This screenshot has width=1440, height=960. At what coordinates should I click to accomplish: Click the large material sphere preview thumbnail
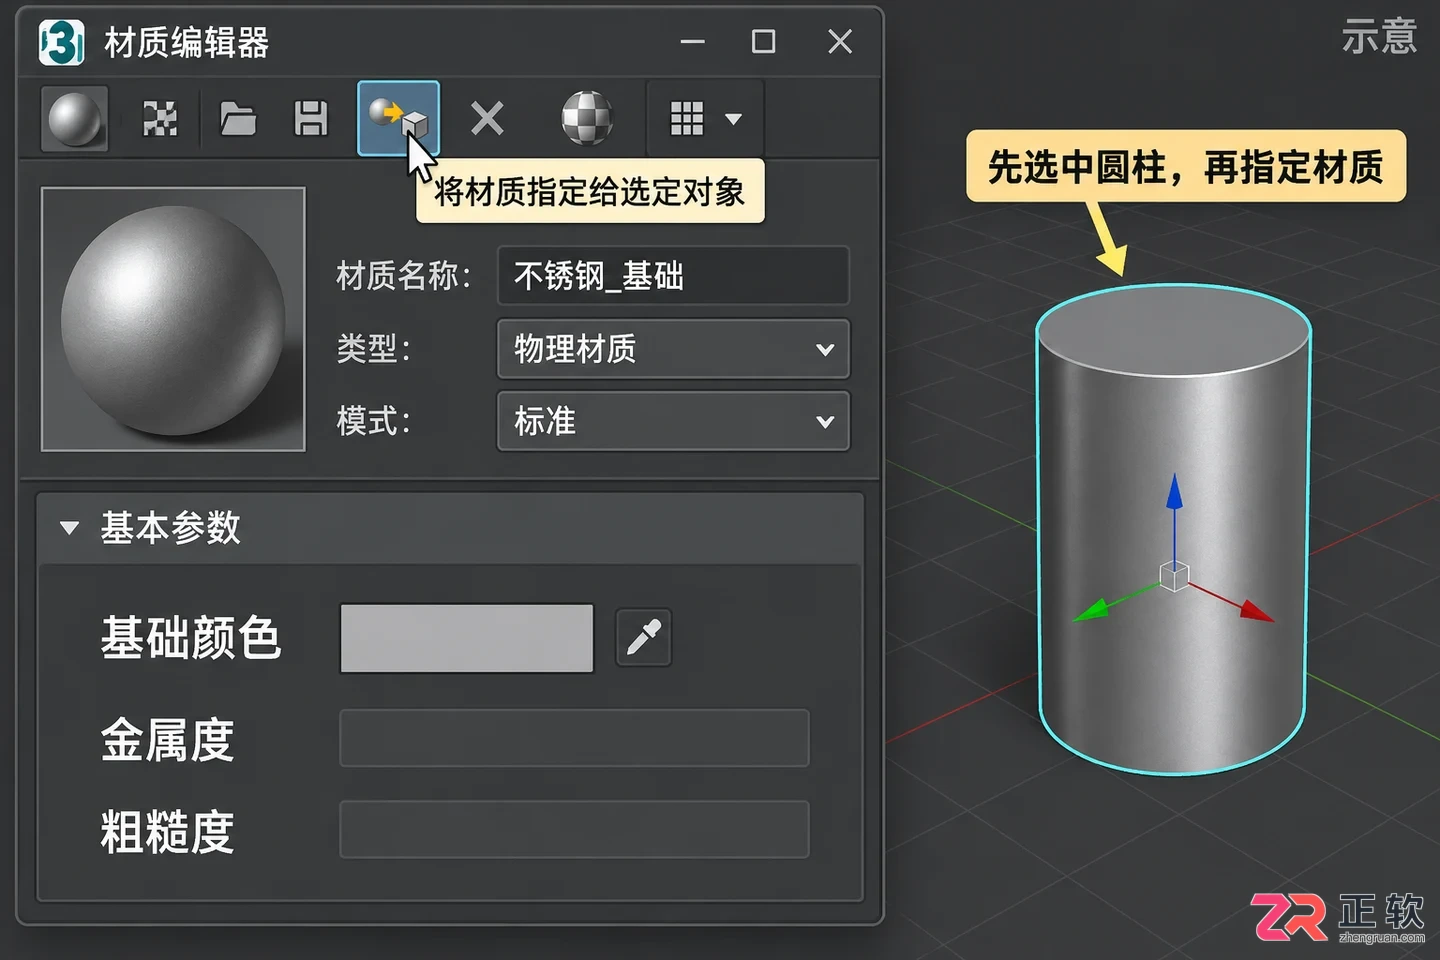pyautogui.click(x=173, y=319)
